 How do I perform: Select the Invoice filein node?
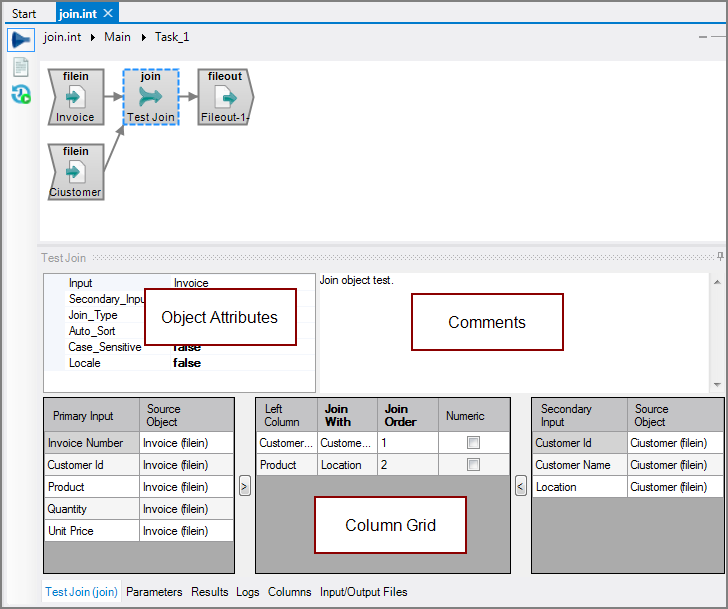pyautogui.click(x=75, y=98)
